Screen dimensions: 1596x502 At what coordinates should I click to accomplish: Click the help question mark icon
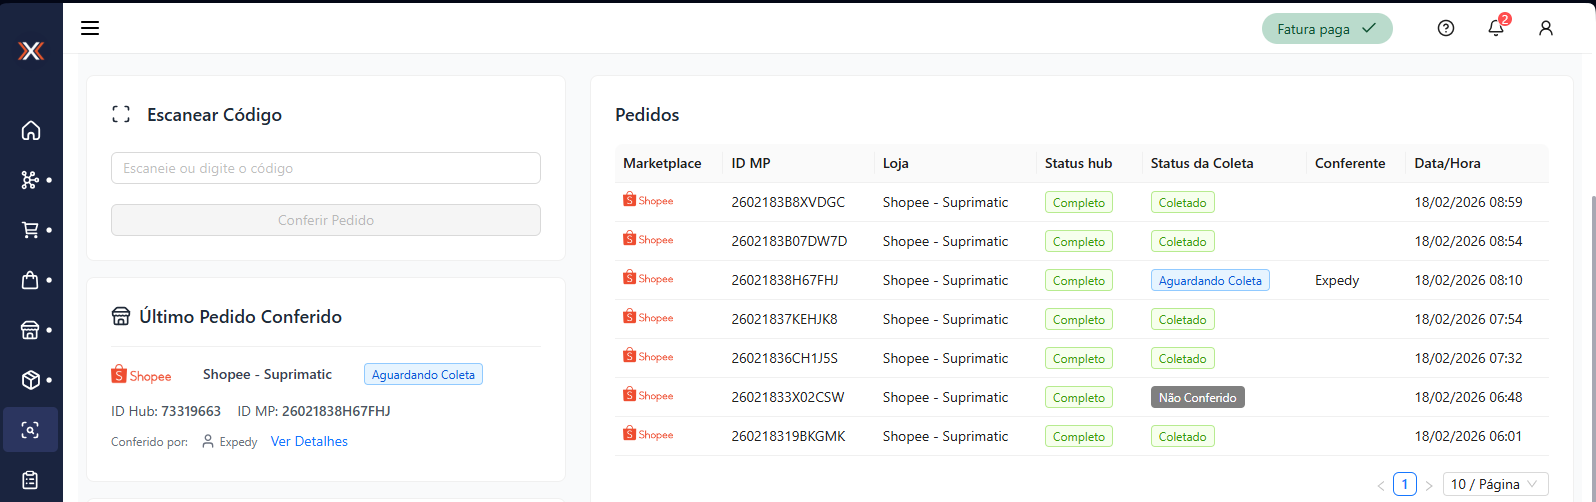[x=1445, y=28]
